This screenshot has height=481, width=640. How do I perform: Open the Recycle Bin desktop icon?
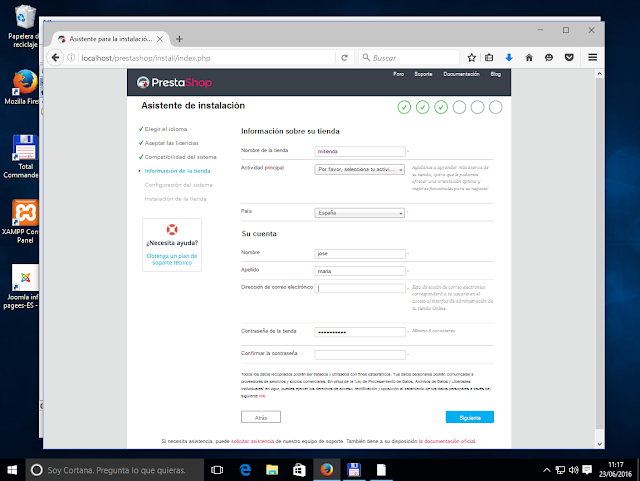[25, 26]
